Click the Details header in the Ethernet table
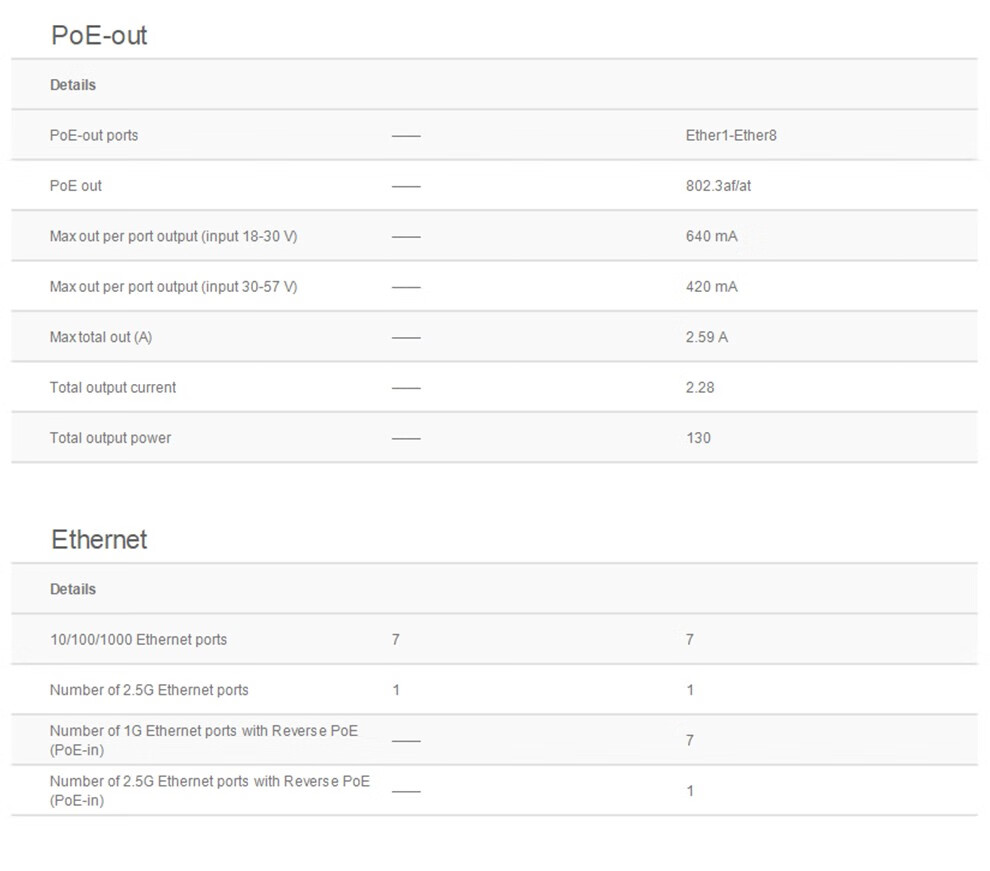This screenshot has height=871, width=990. click(73, 589)
